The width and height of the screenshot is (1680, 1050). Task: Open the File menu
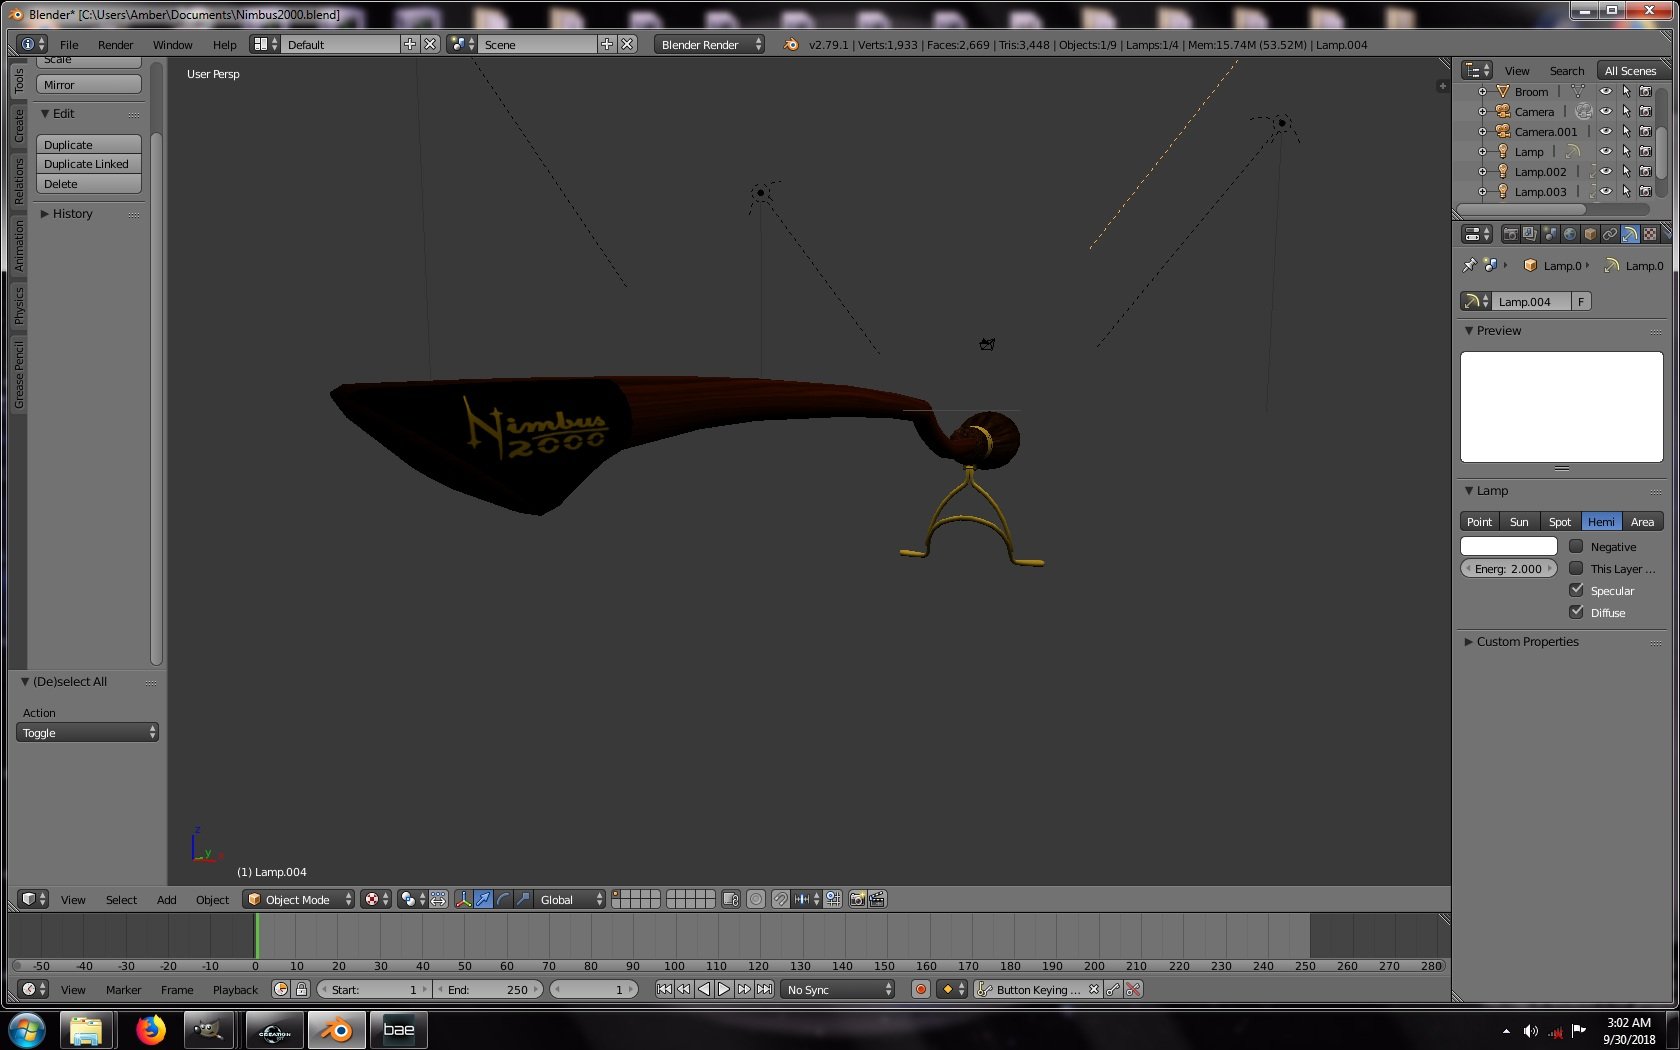click(69, 44)
